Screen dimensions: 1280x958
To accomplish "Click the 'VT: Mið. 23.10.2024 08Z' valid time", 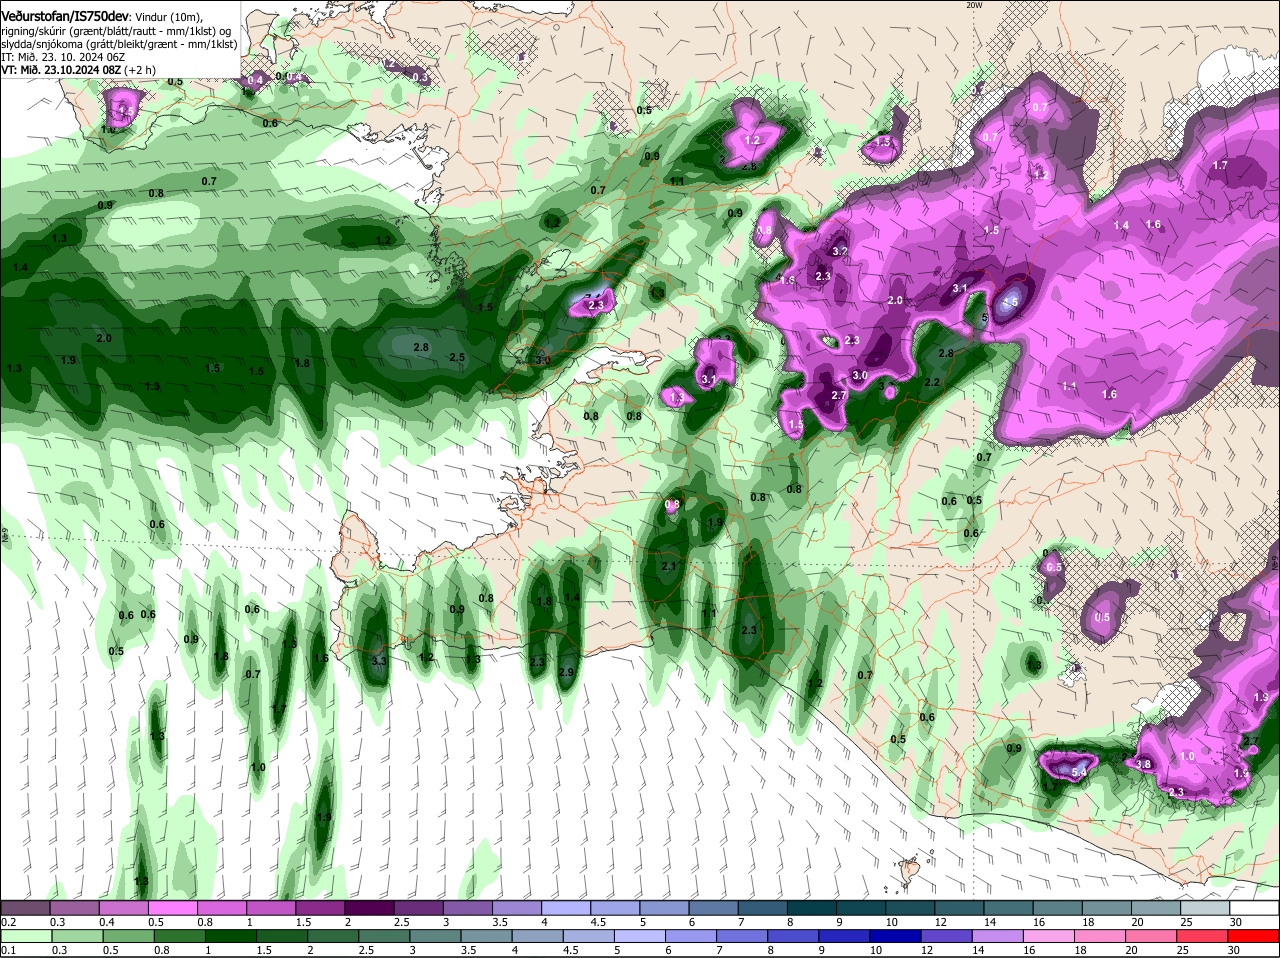I will click(x=61, y=70).
